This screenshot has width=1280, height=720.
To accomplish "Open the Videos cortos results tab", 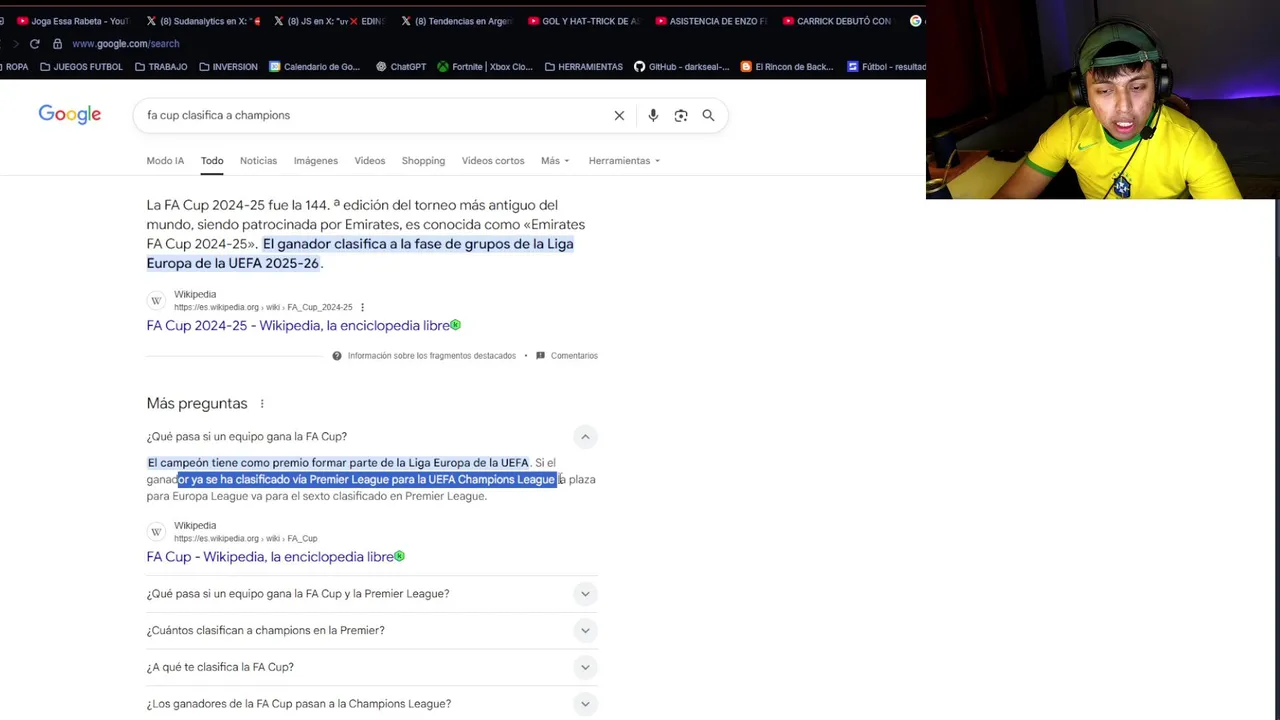I will [x=493, y=160].
